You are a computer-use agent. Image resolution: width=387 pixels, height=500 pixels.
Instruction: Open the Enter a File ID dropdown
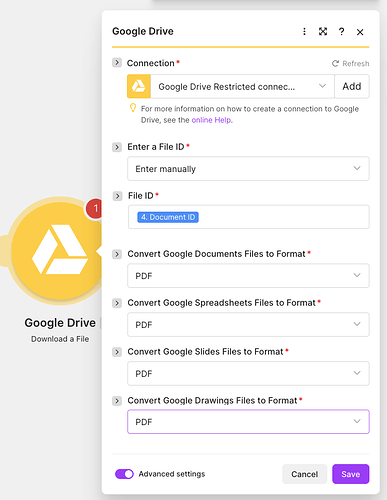(248, 169)
